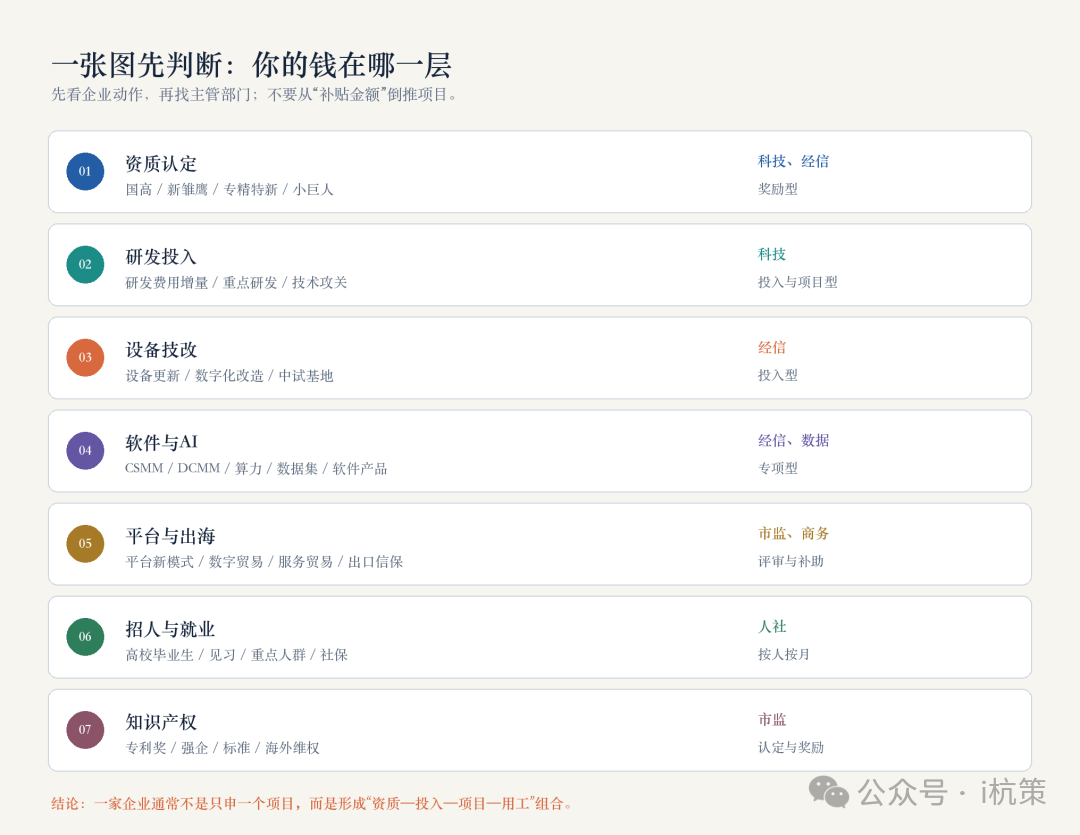The height and width of the screenshot is (835, 1080).
Task: Click the line 专利奖 / 强企 / 标准 / 海外维权
Action: (222, 748)
